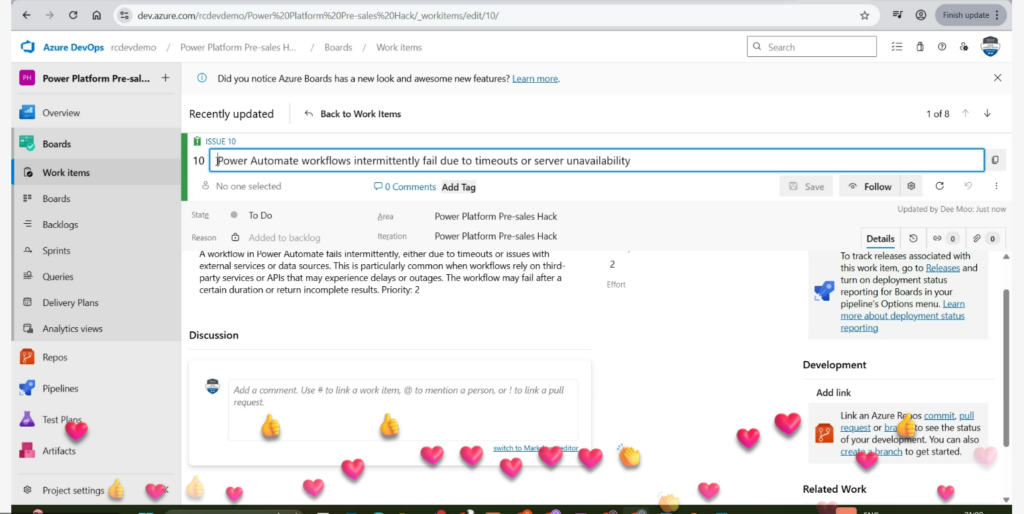The image size is (1024, 514).
Task: Click the Discussion comment box
Action: tap(403, 410)
